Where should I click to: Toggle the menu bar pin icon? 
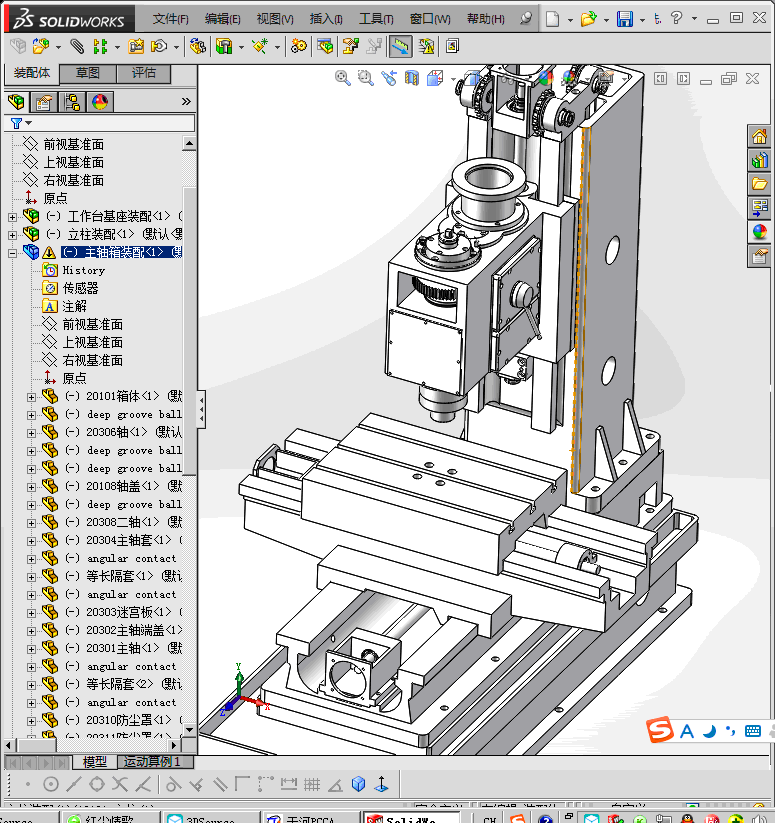point(526,18)
